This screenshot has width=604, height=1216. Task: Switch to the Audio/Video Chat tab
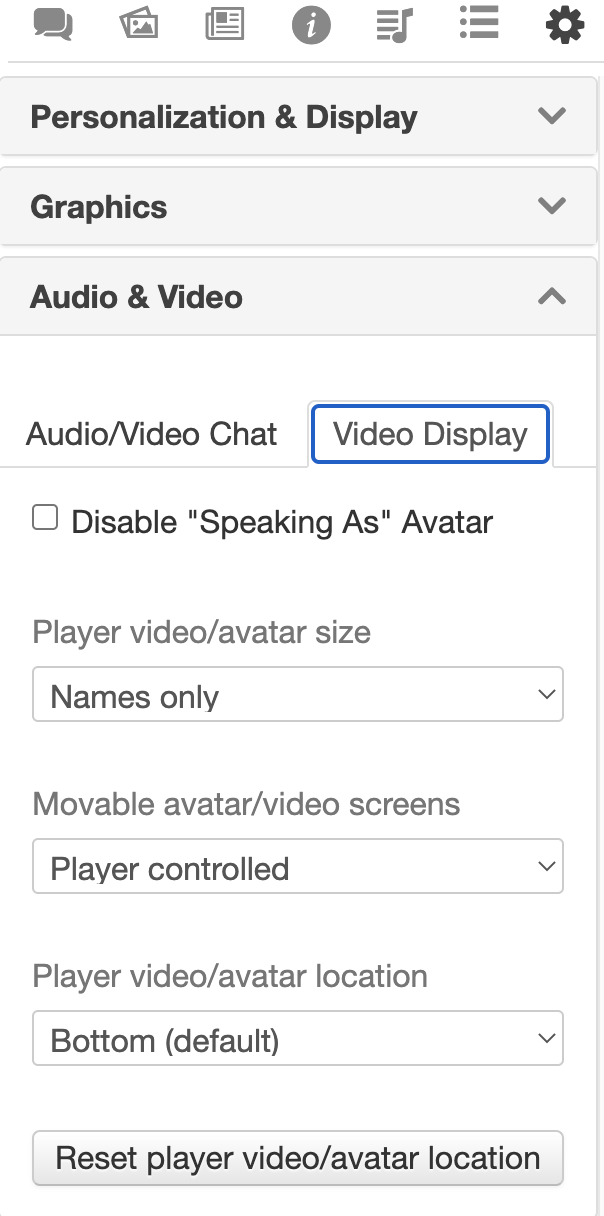tap(152, 434)
